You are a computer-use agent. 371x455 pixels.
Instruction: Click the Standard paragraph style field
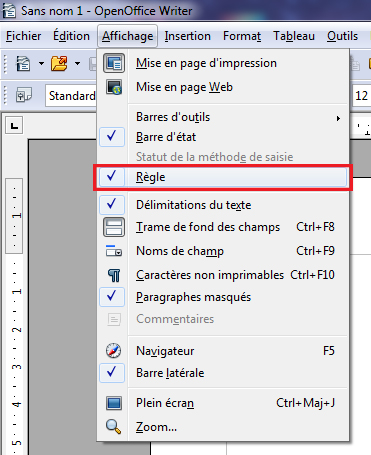(71, 96)
